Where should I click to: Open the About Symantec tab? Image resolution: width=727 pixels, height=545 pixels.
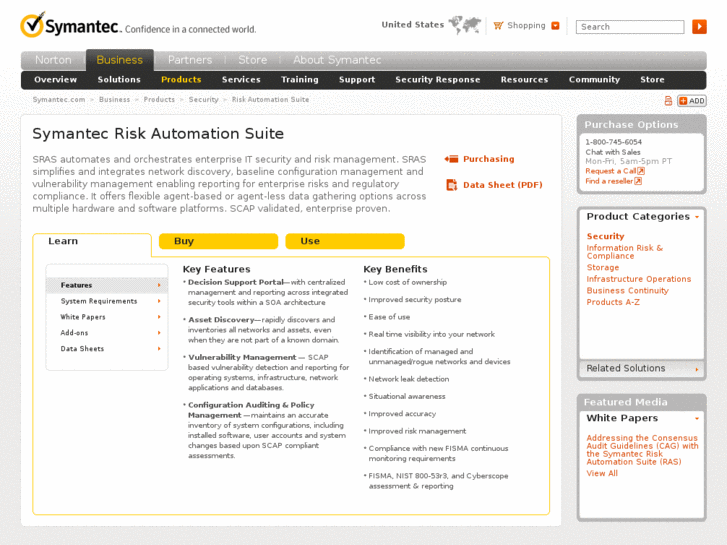337,60
